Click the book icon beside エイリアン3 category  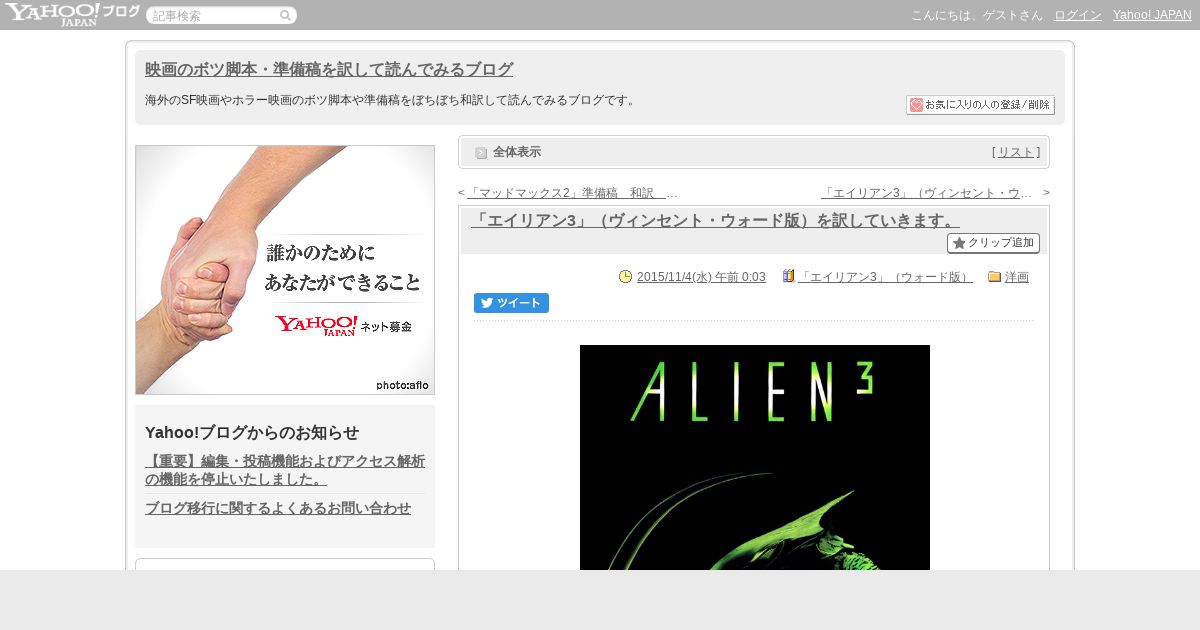[x=789, y=277]
